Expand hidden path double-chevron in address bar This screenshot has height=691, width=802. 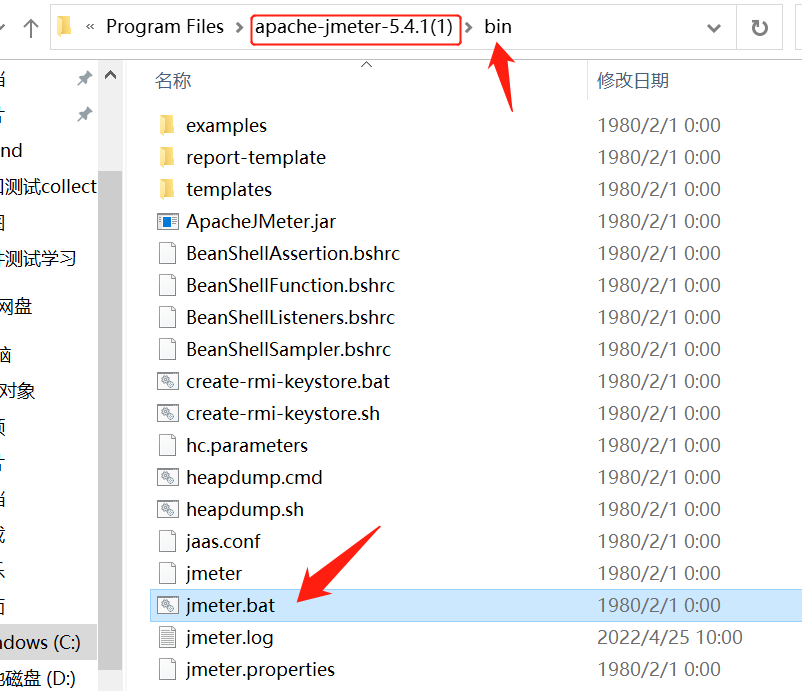[x=90, y=27]
